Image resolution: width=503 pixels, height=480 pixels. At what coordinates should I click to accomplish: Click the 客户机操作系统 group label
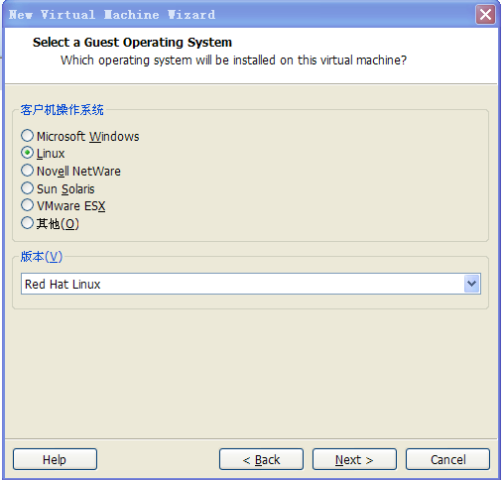point(62,110)
